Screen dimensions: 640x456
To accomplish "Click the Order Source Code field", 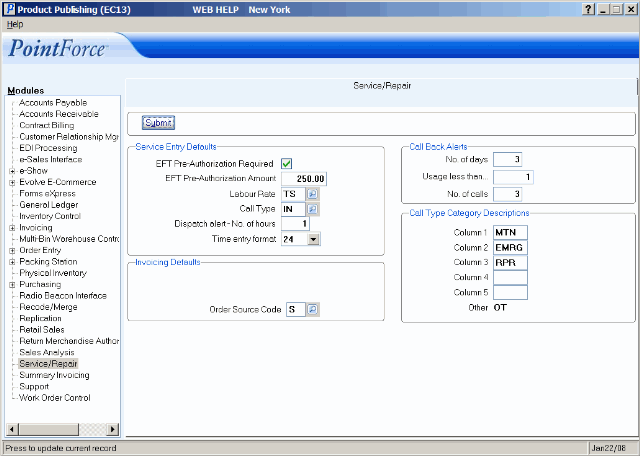I will (296, 309).
